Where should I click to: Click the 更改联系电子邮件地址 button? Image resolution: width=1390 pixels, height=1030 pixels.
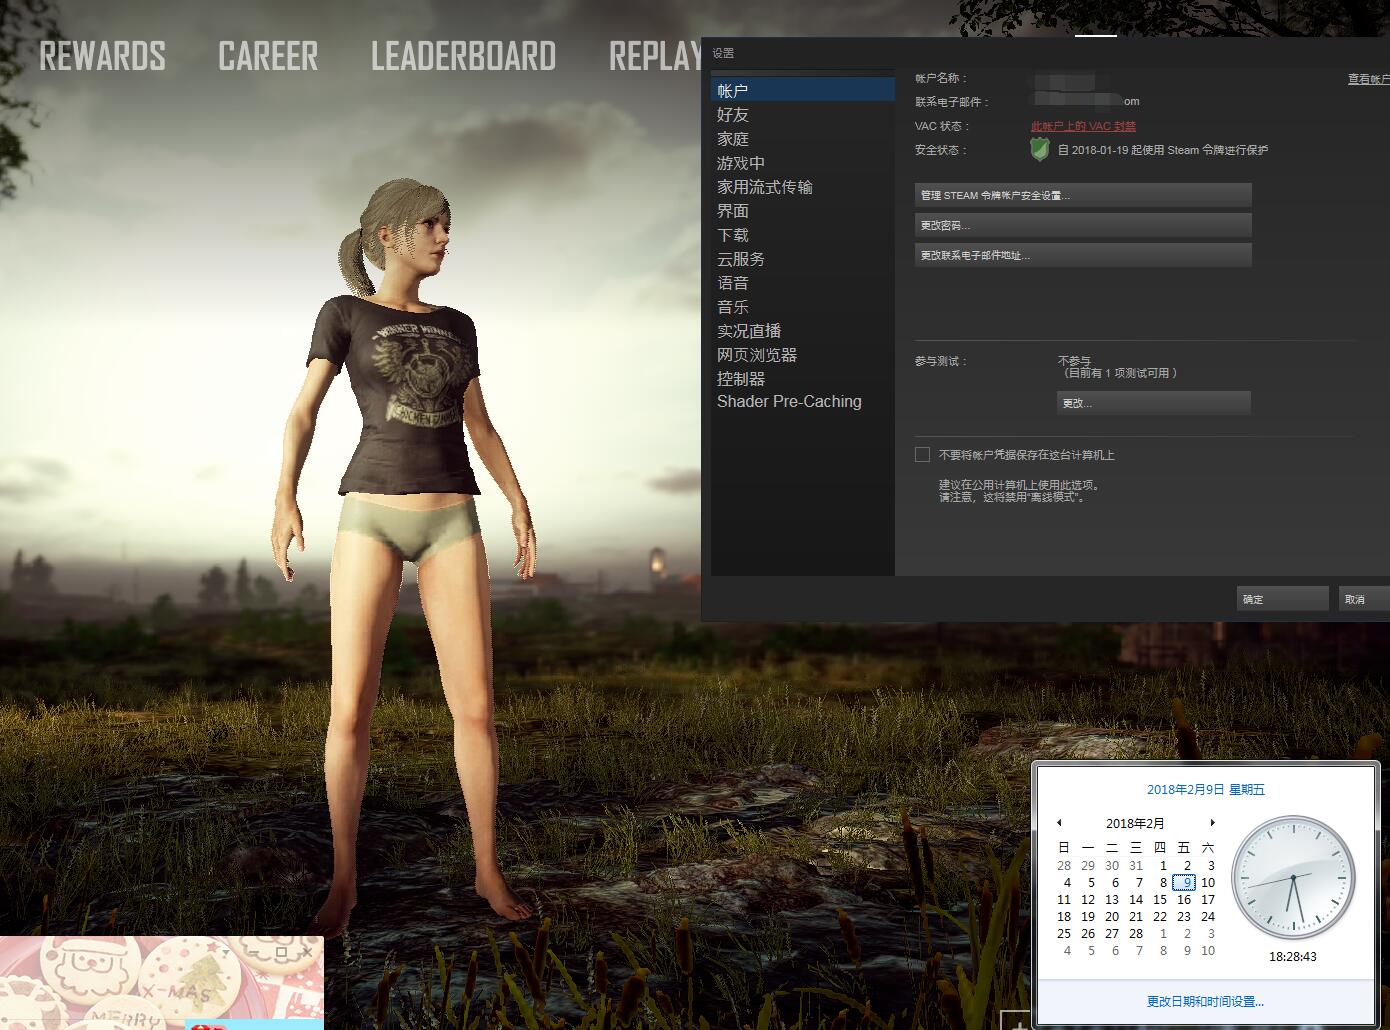[1083, 255]
